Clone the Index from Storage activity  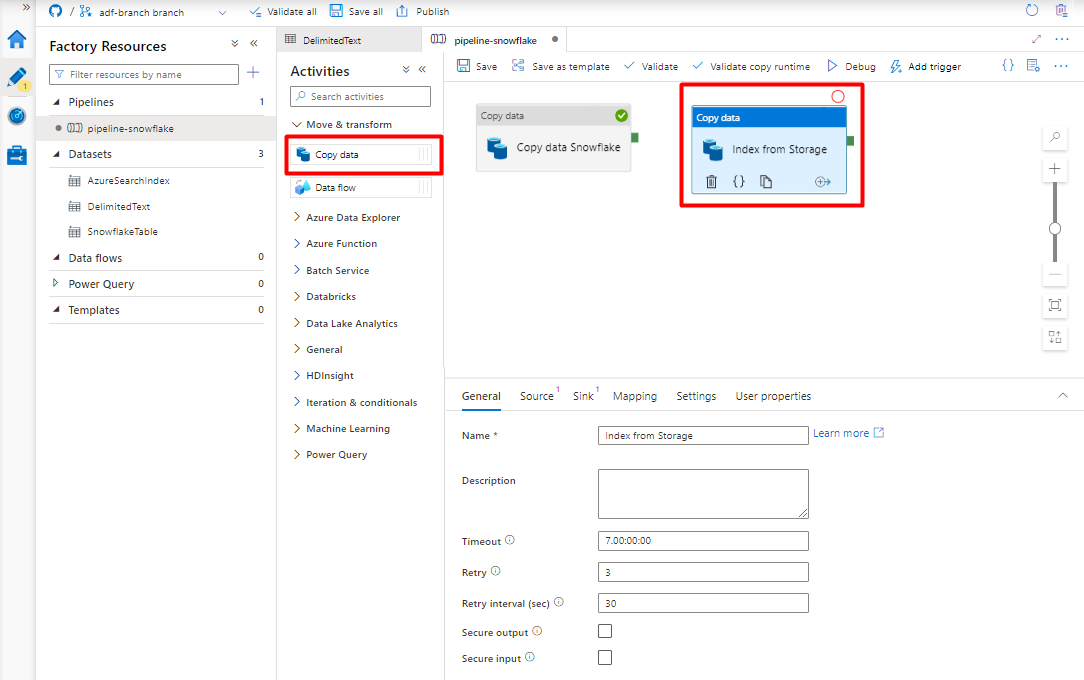pyautogui.click(x=766, y=182)
